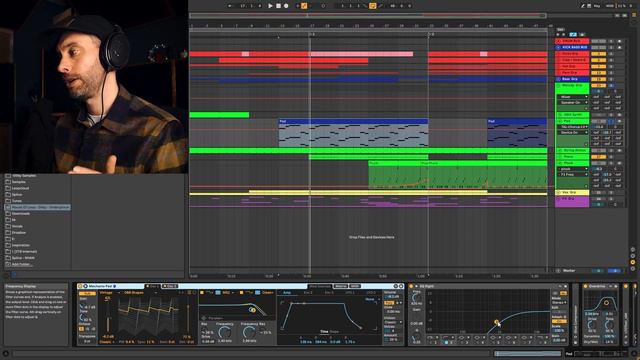
Task: Toggle the Lock Envelopes icon
Action: [x=582, y=35]
